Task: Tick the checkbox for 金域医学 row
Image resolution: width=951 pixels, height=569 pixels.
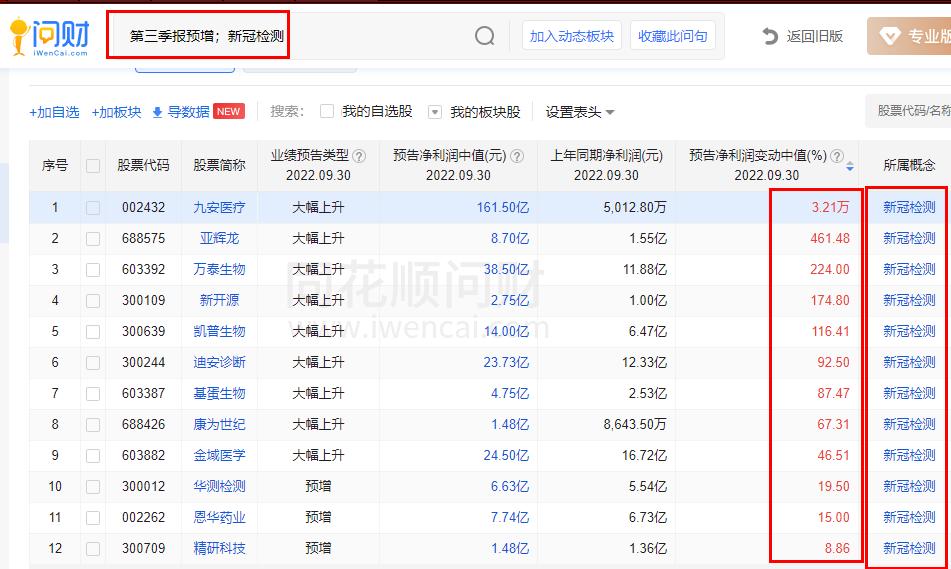Action: click(x=93, y=456)
